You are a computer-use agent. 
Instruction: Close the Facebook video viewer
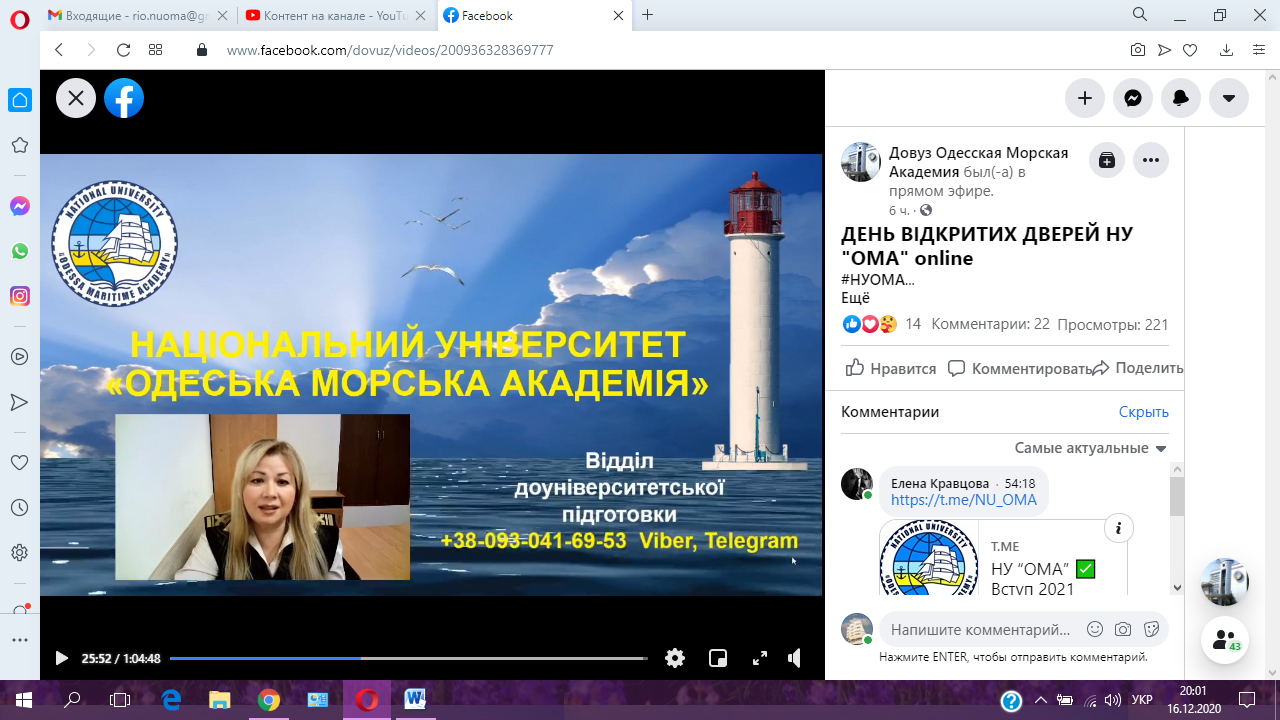coord(76,98)
